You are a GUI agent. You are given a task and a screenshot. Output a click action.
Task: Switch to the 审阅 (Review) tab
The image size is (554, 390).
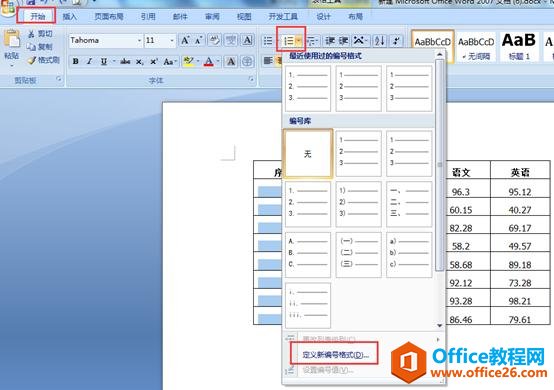(212, 16)
